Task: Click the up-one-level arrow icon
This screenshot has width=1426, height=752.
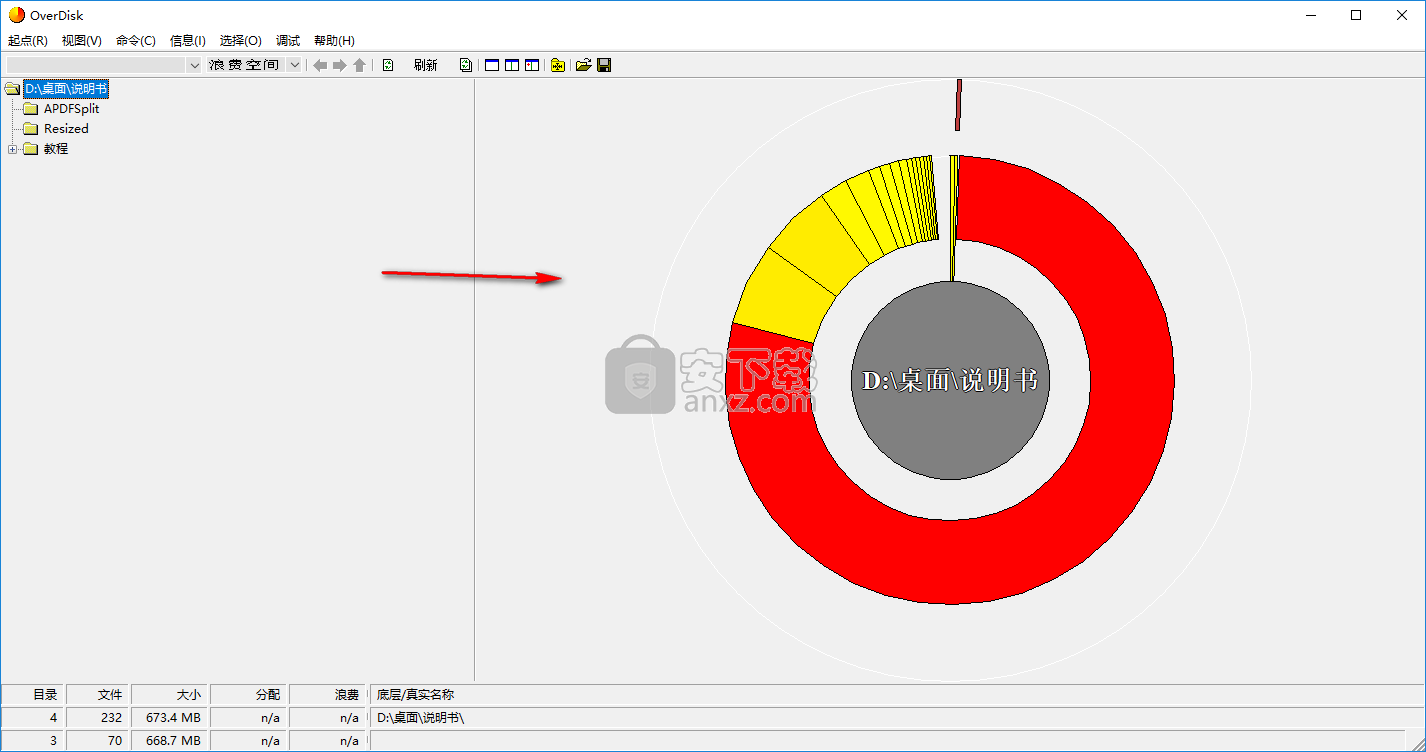Action: pyautogui.click(x=359, y=65)
